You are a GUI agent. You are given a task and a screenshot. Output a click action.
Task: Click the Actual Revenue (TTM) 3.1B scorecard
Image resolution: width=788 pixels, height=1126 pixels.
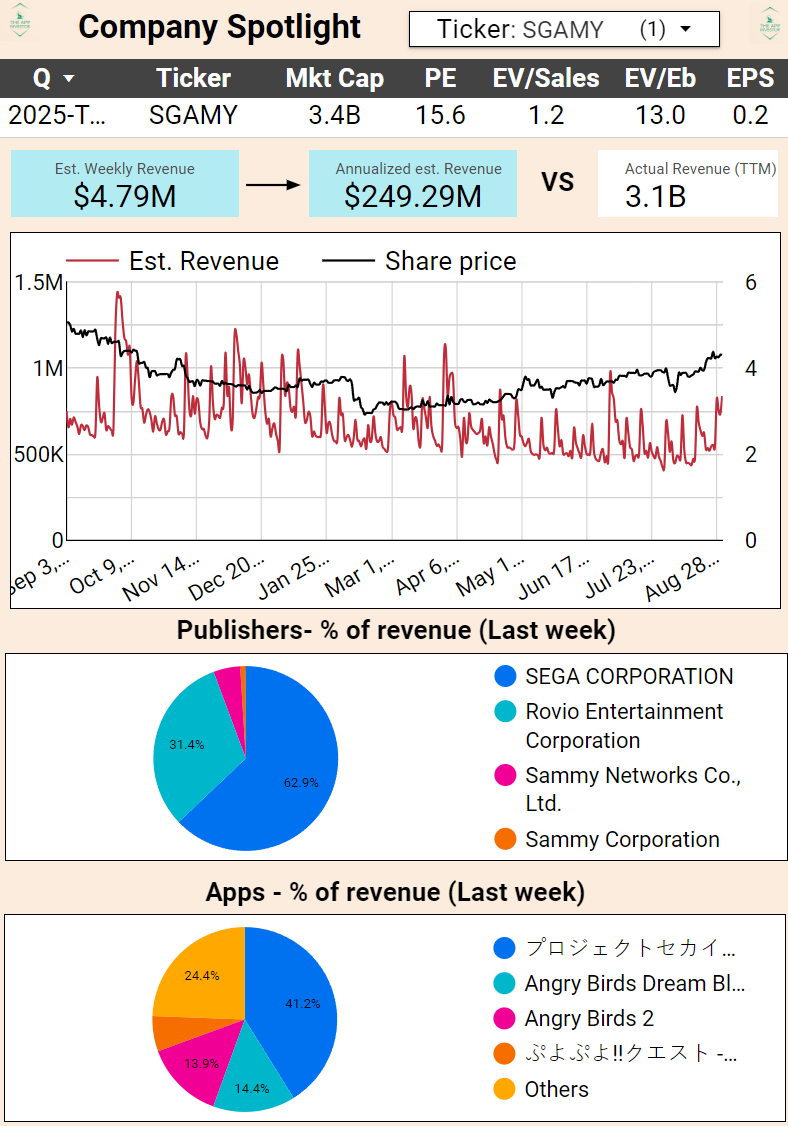687,184
